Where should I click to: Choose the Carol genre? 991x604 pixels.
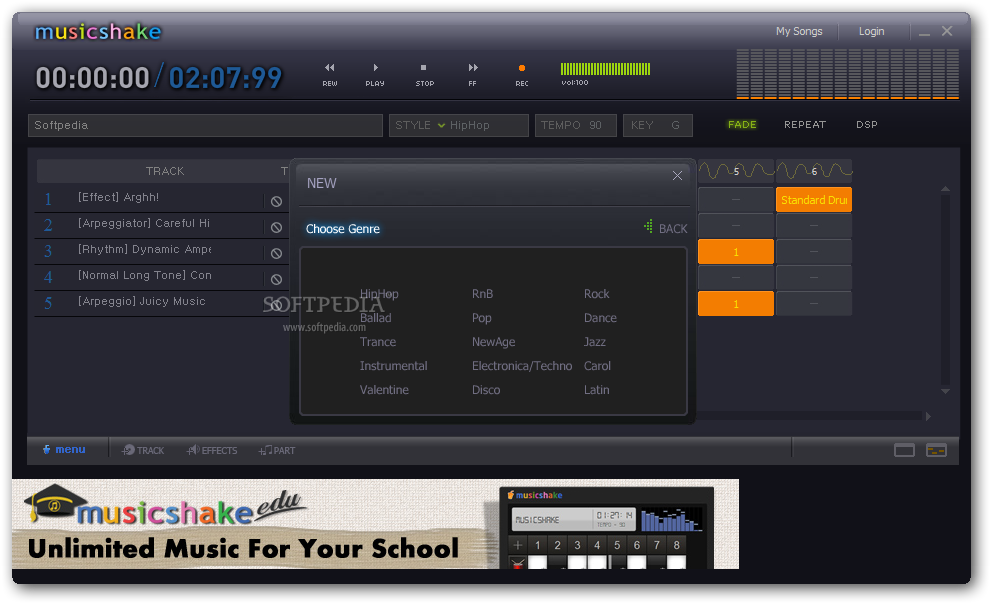[x=597, y=366]
